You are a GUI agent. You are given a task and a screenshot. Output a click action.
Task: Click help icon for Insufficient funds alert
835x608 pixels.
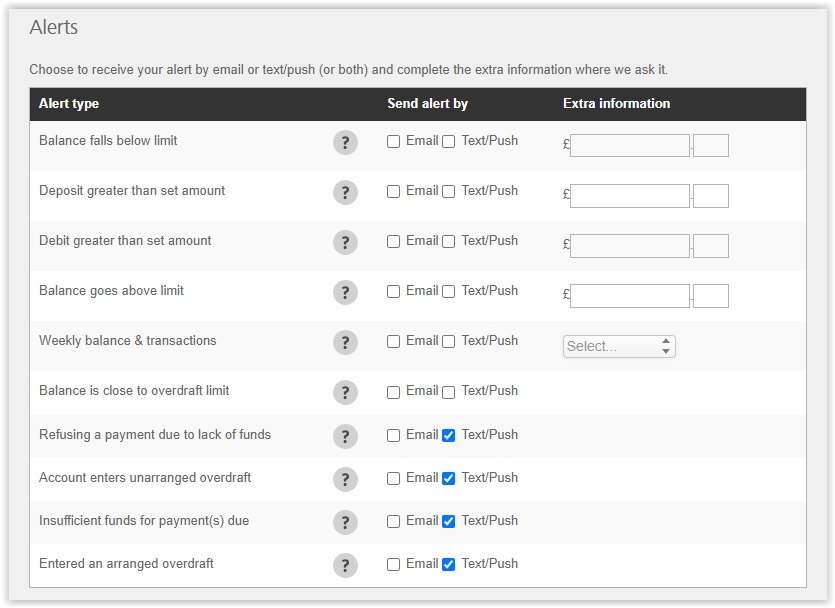click(345, 523)
